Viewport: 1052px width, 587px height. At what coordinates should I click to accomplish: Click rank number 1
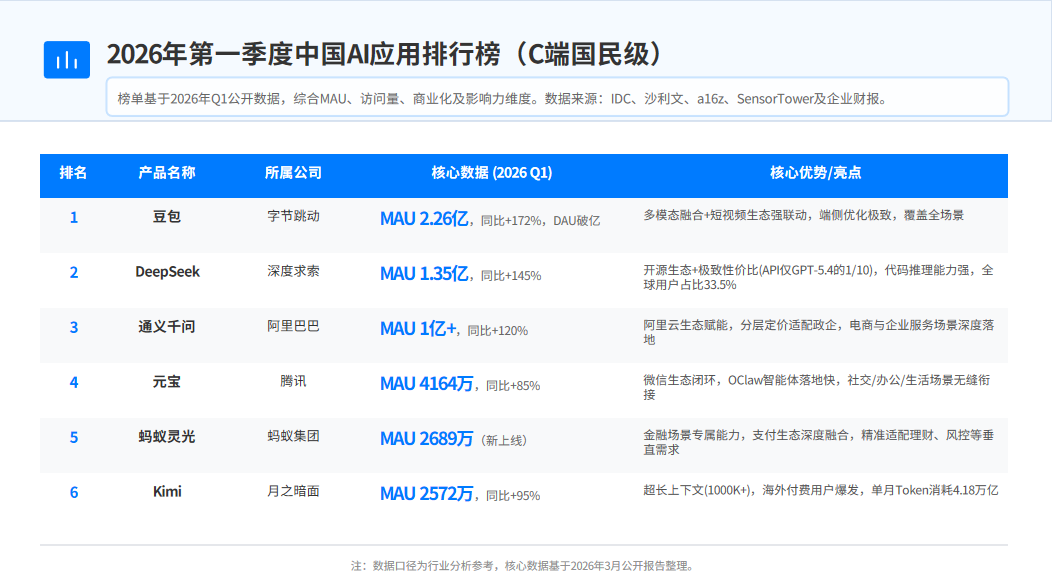pos(74,217)
